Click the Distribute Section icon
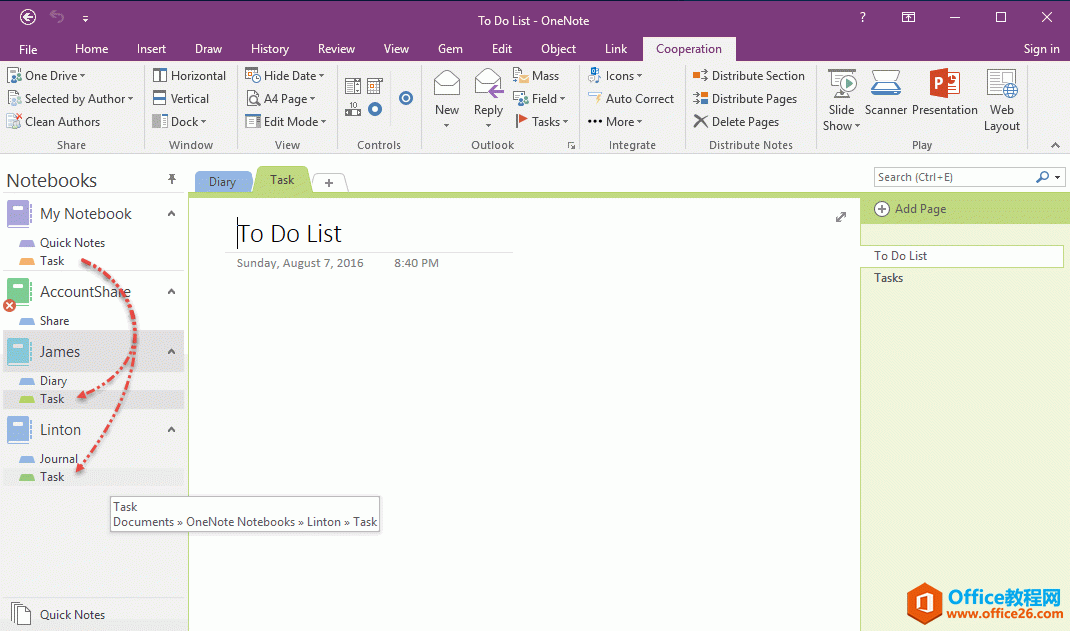Screen dimensions: 1070x631 point(701,76)
